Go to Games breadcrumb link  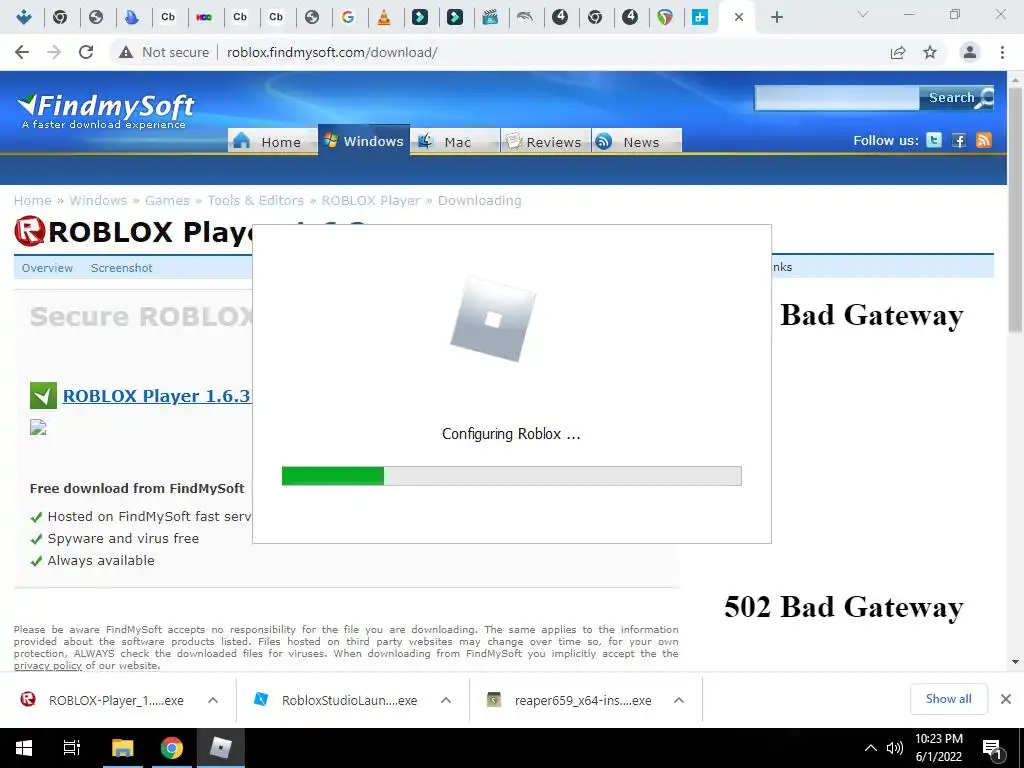[x=167, y=200]
